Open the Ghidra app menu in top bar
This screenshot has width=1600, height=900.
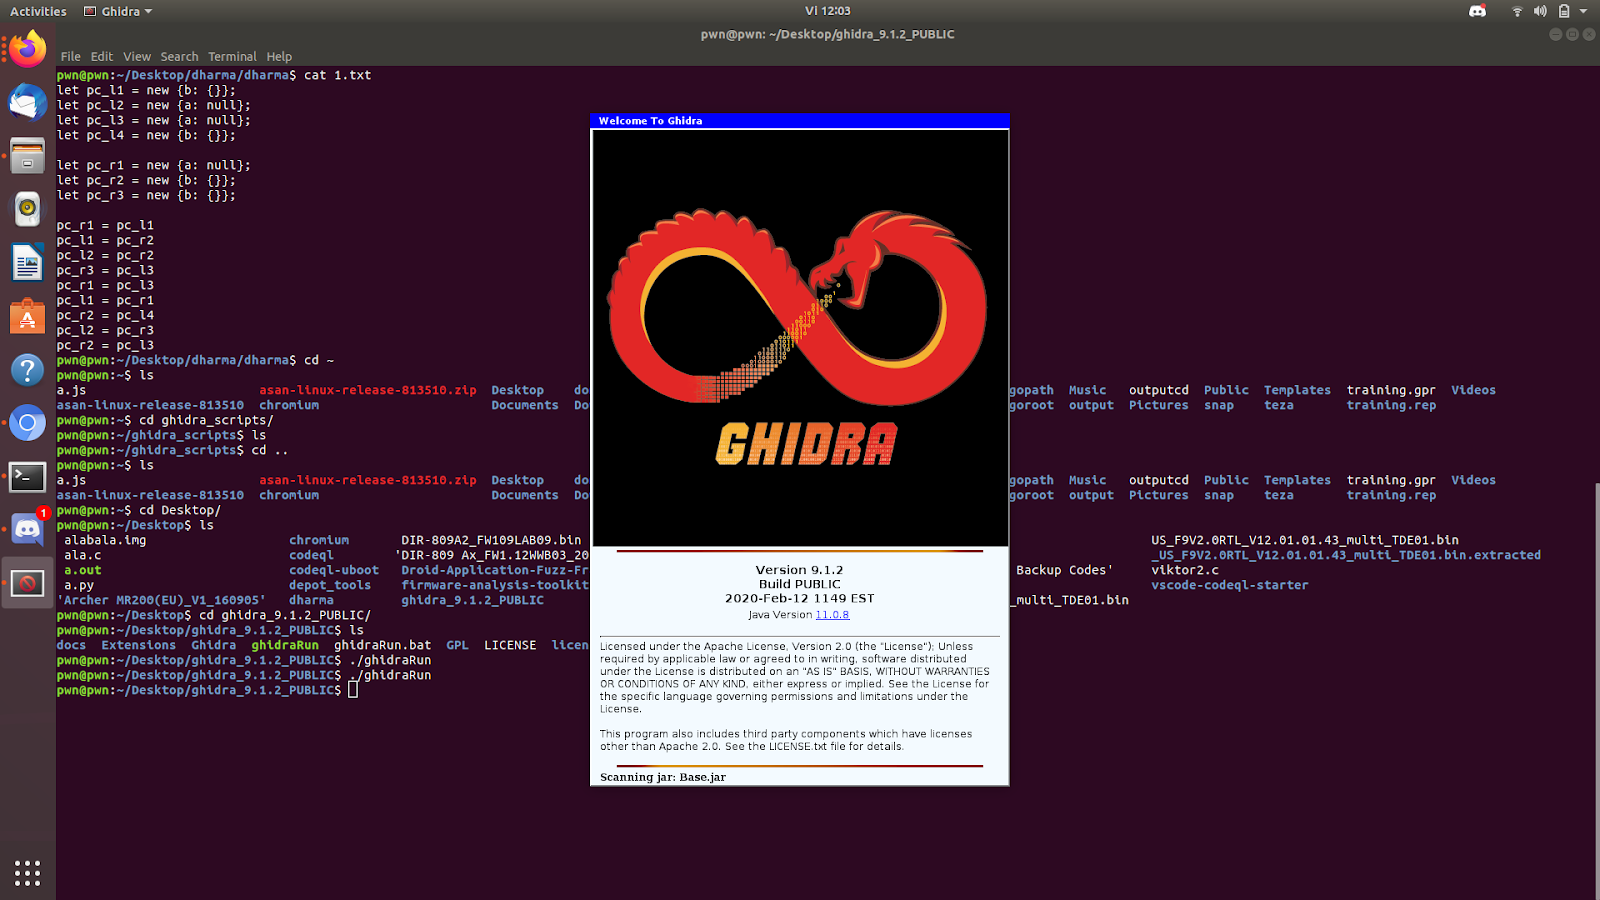click(x=118, y=11)
